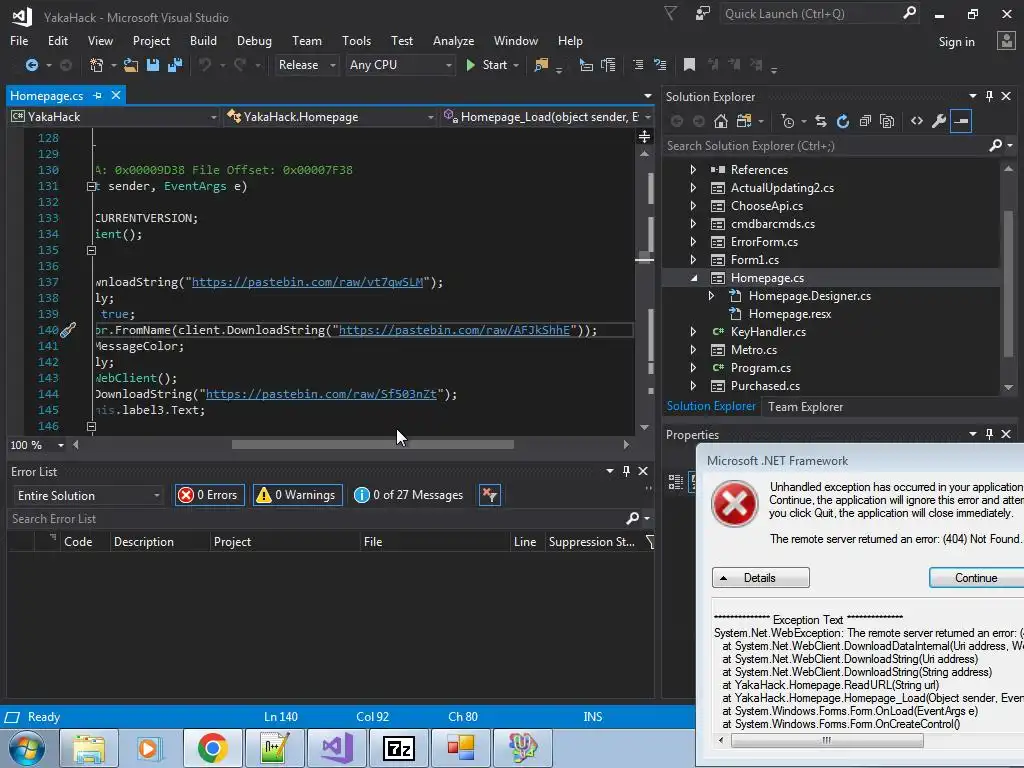Viewport: 1024px width, 768px height.
Task: Open the pastebin vt7qwSLM link on line 137
Action: (307, 282)
